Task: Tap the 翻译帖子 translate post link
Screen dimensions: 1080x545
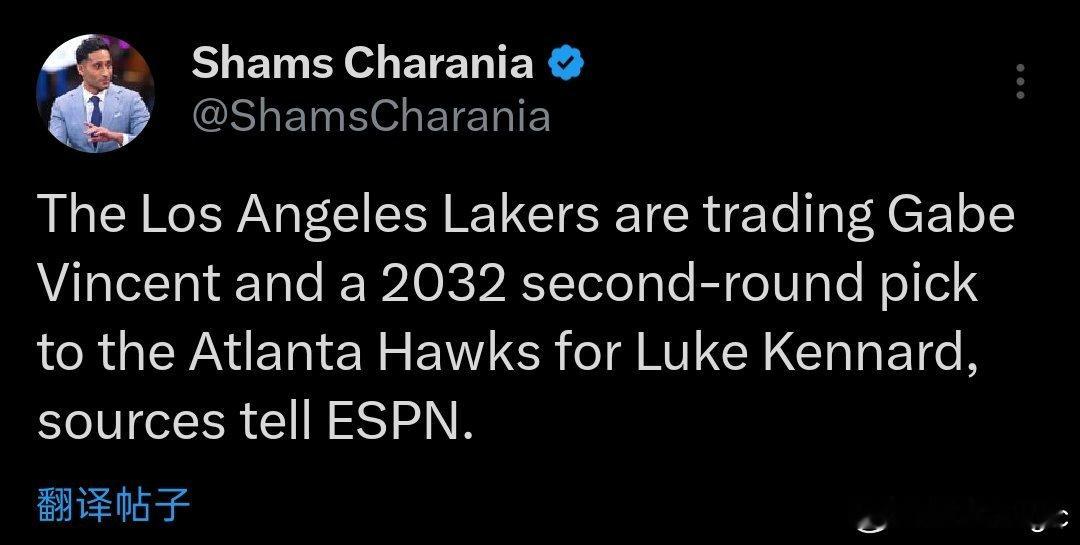Action: pyautogui.click(x=113, y=505)
